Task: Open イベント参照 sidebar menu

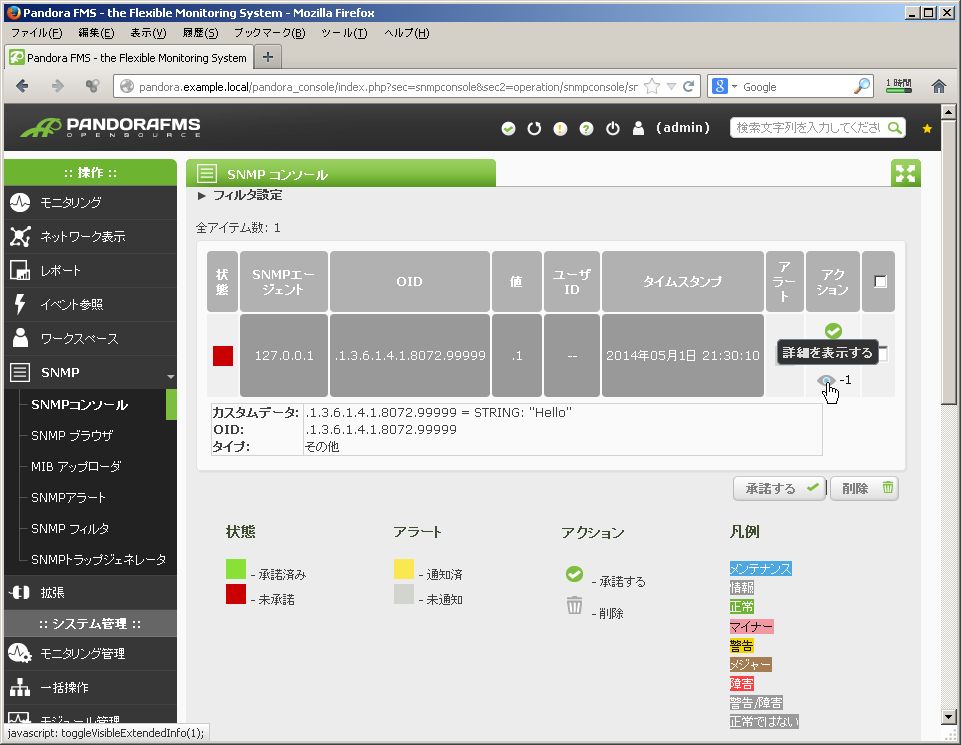Action: coord(90,304)
